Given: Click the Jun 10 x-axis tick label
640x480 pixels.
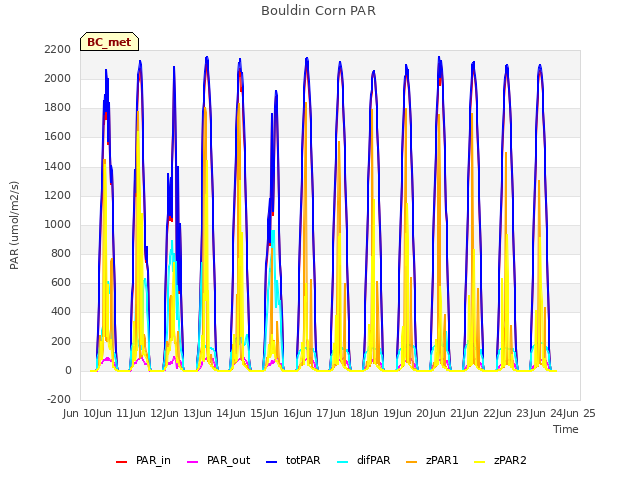Looking at the screenshot, I should [80, 413].
